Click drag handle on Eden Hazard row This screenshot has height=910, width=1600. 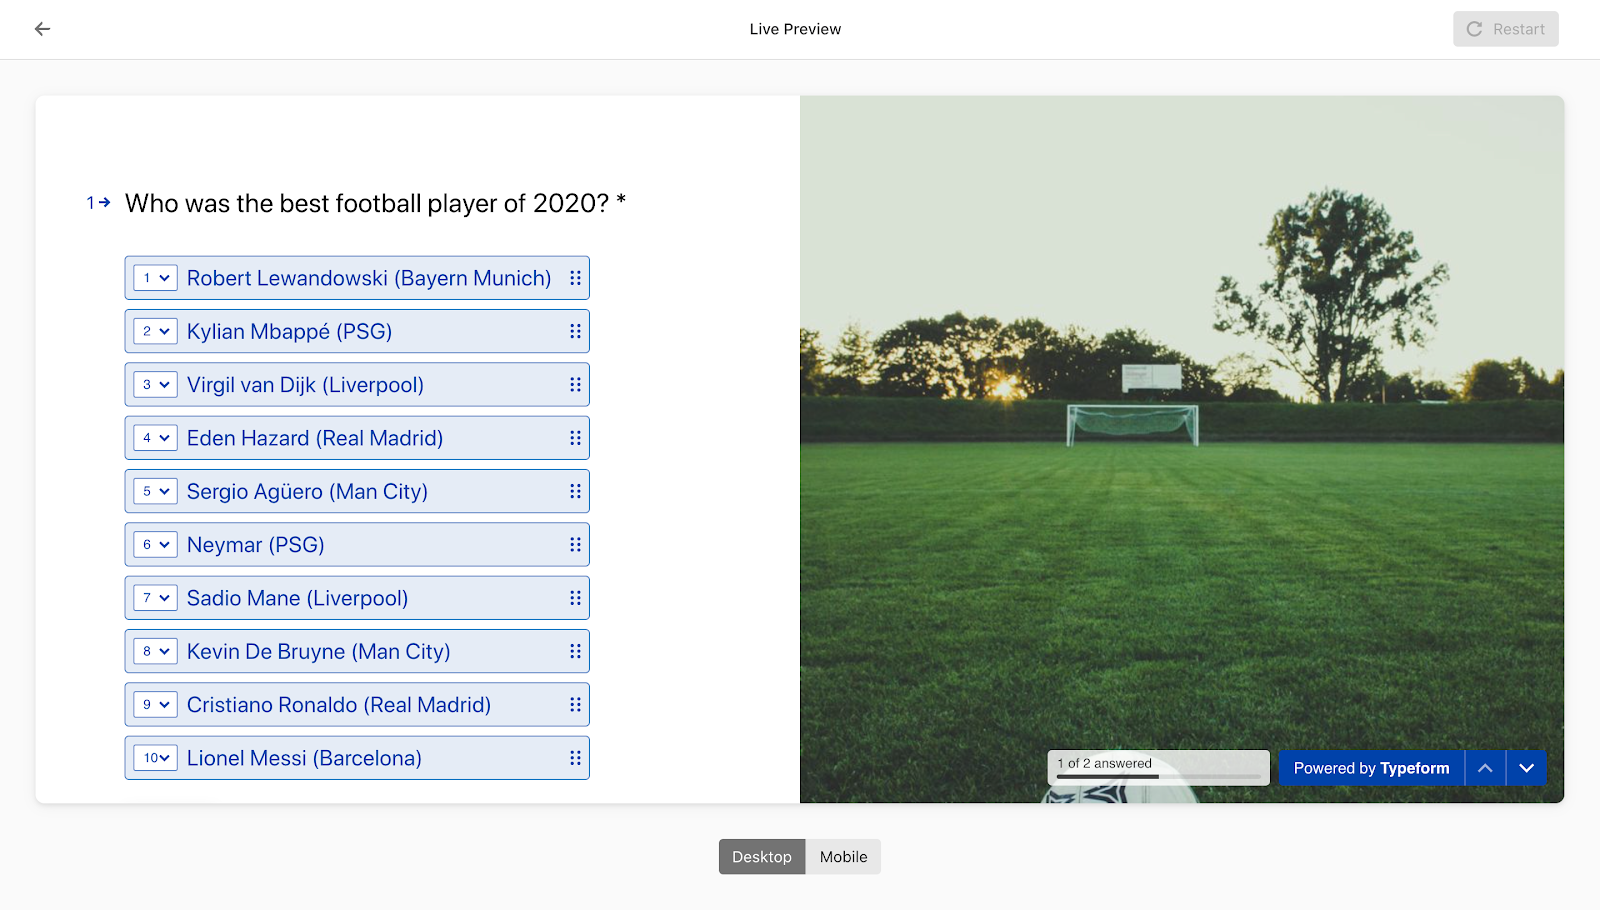[x=575, y=438]
